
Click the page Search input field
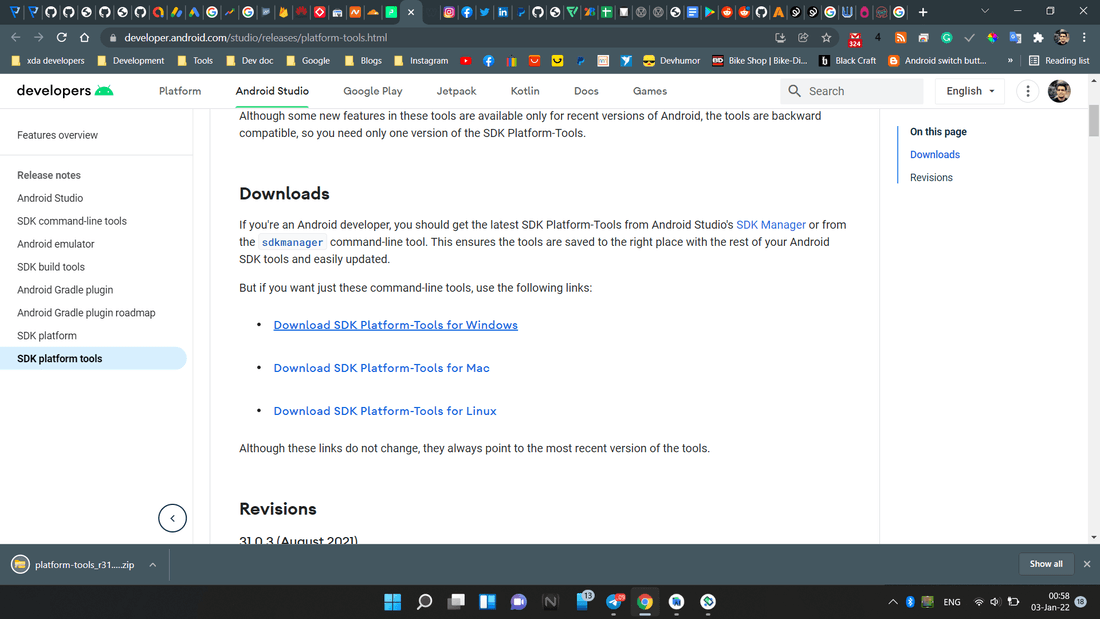[x=852, y=91]
